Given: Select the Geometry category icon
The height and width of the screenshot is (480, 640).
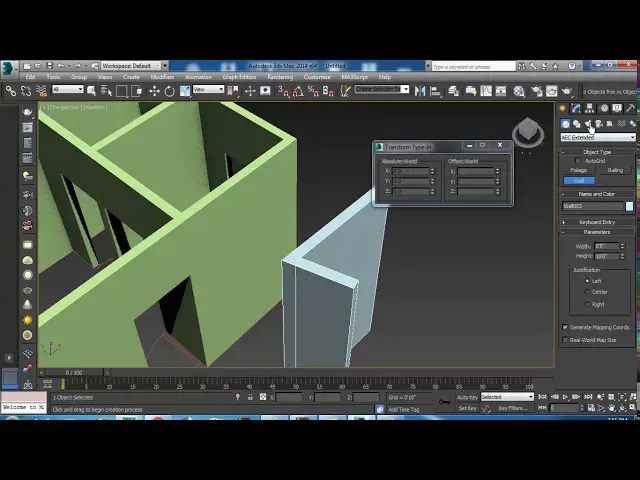Looking at the screenshot, I should coord(565,123).
